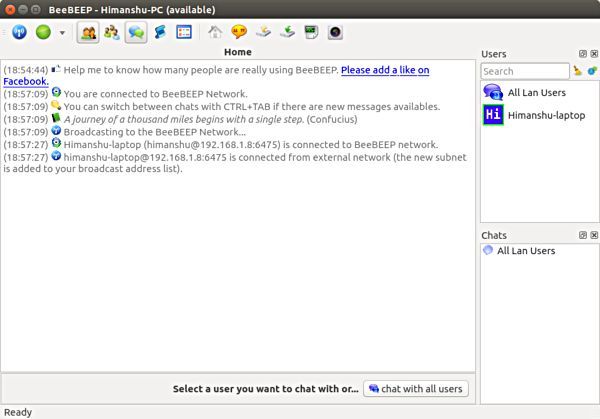Maximize the BeeBEEP window
This screenshot has width=600, height=419.
pyautogui.click(x=36, y=10)
